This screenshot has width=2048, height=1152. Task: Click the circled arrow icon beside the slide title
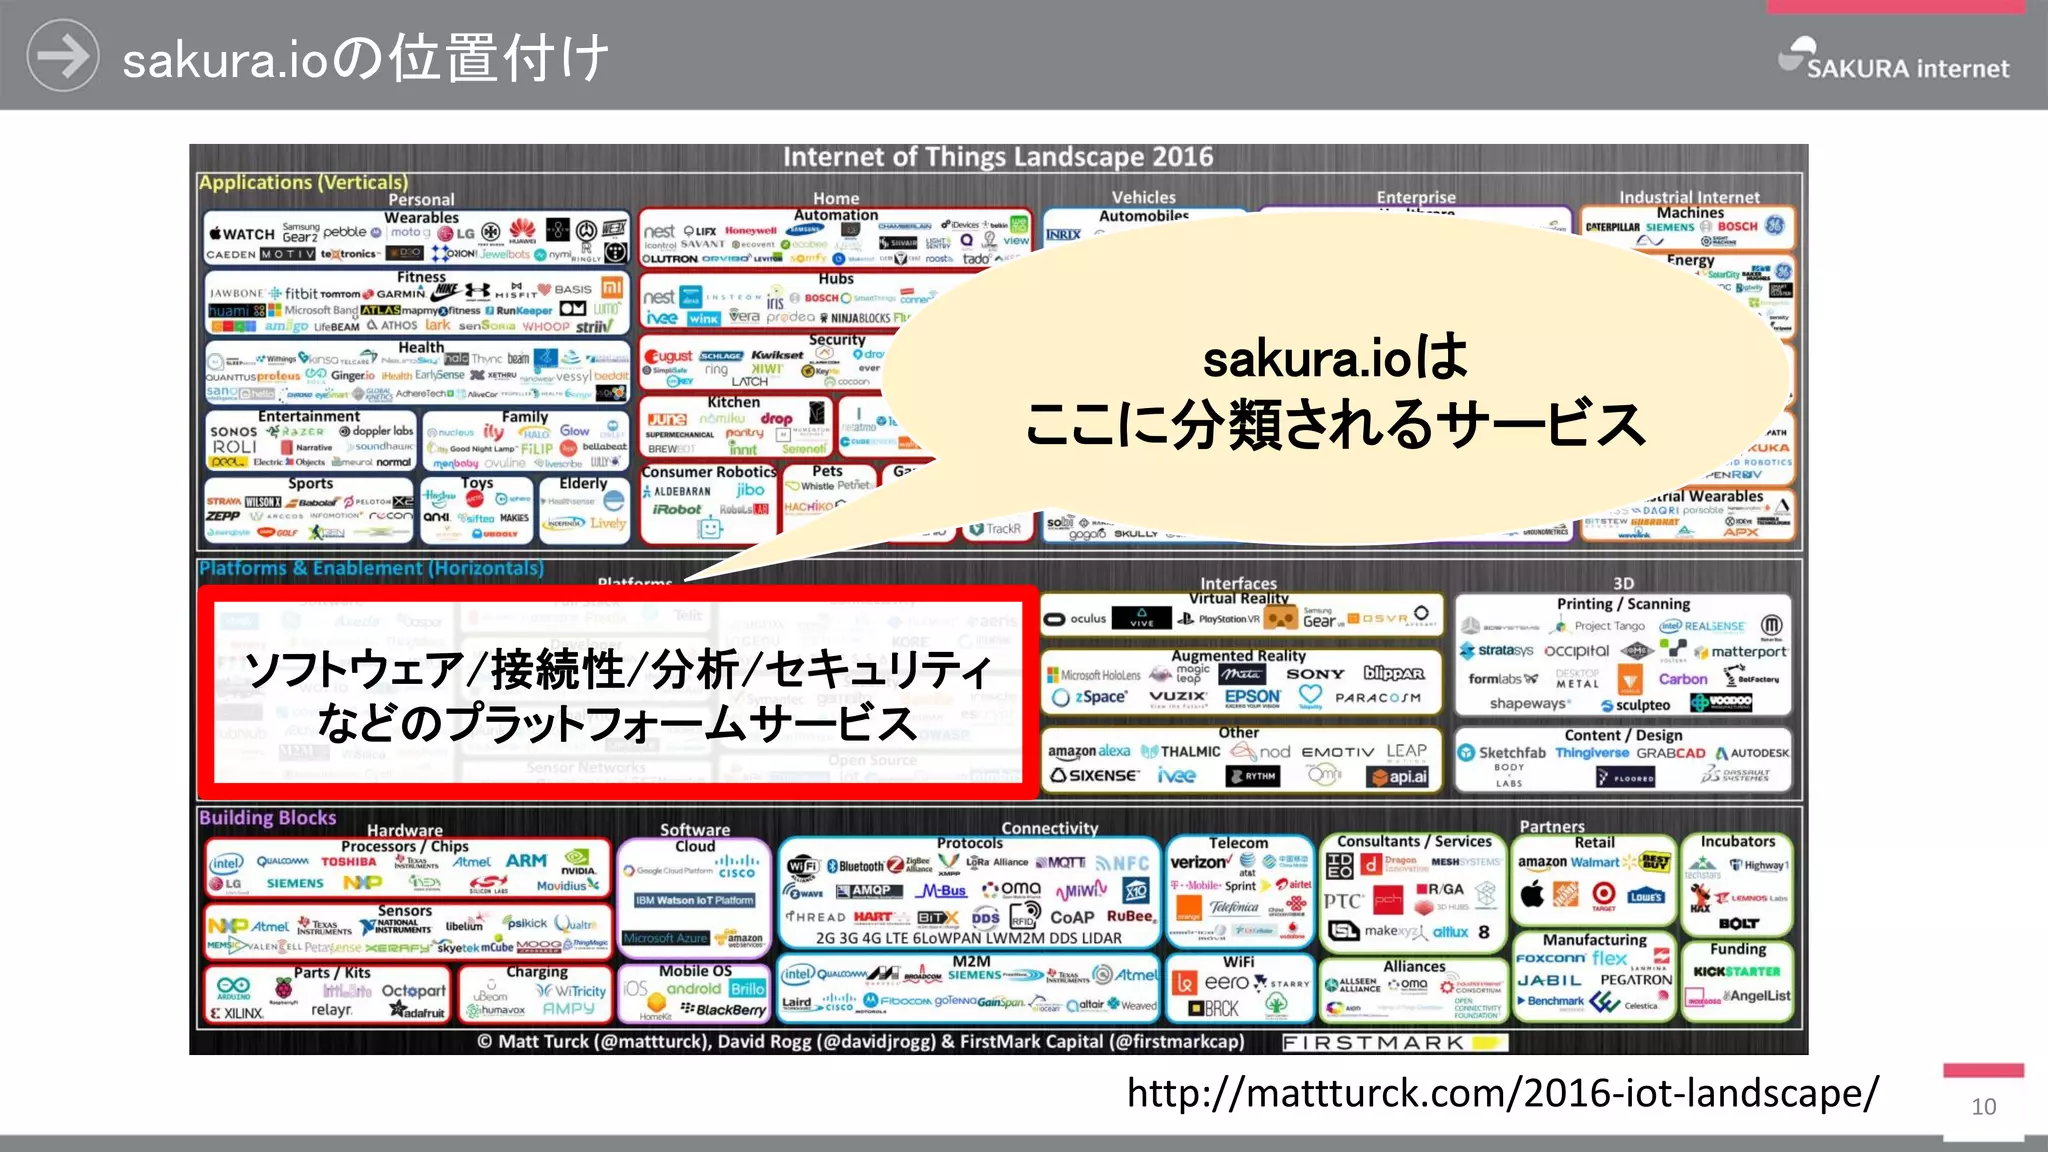click(x=62, y=56)
